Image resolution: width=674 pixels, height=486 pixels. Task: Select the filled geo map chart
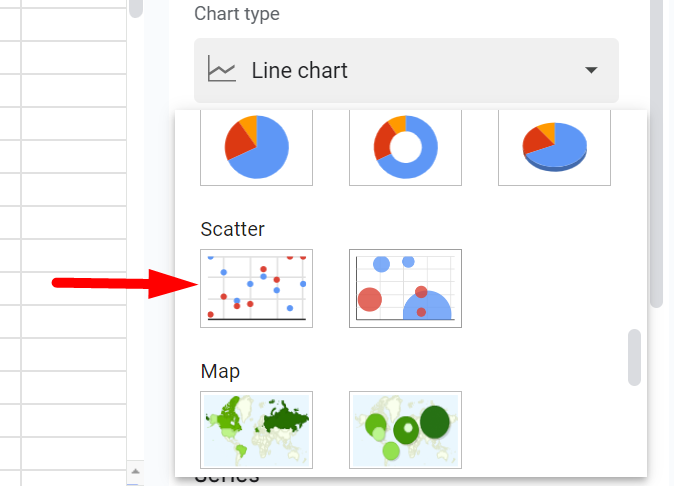256,430
